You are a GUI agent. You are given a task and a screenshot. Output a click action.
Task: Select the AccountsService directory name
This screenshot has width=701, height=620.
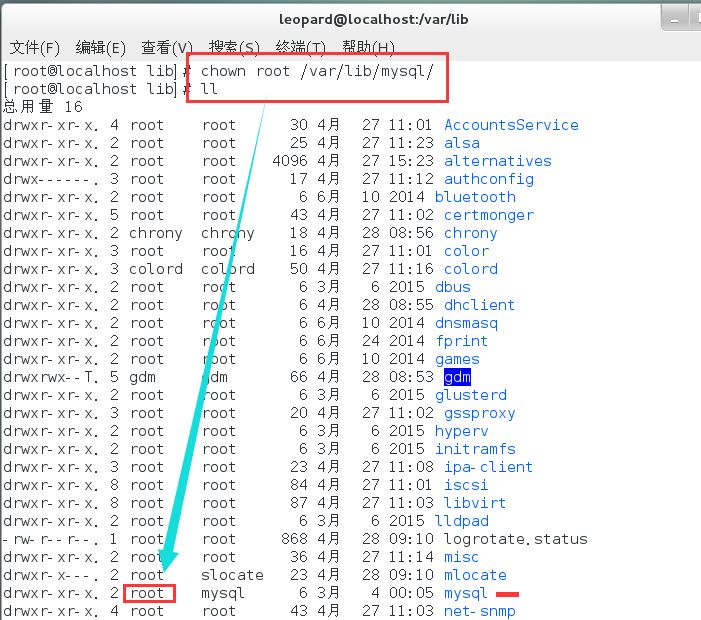click(x=511, y=125)
